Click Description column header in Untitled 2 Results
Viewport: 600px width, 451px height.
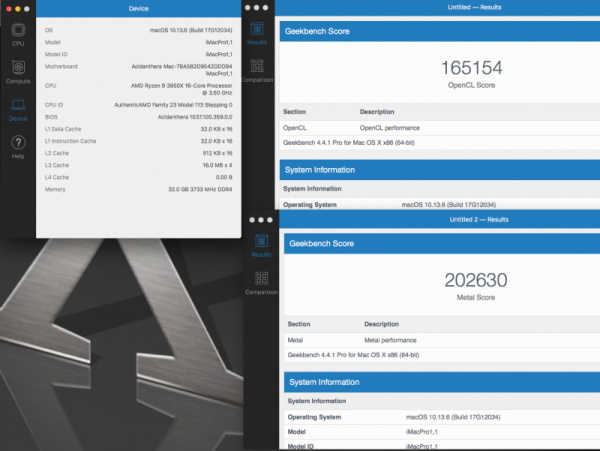(x=381, y=324)
